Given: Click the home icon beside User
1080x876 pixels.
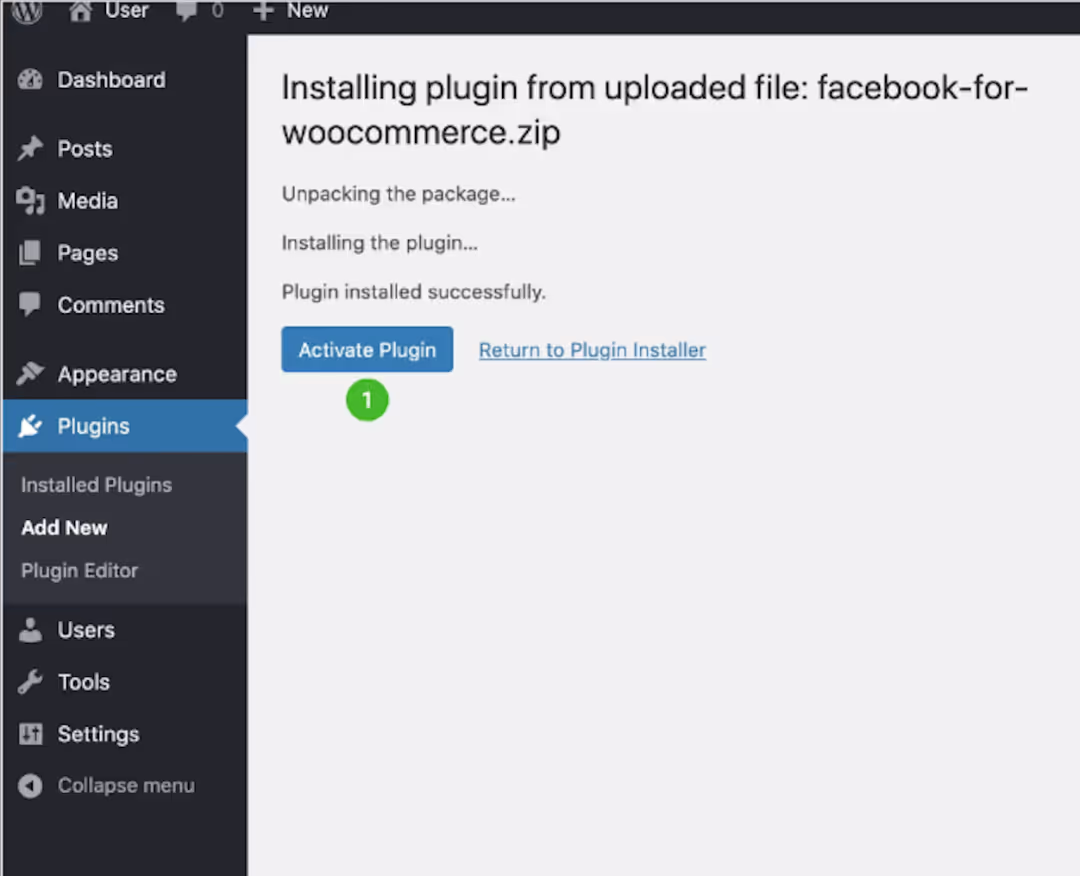Looking at the screenshot, I should [81, 10].
